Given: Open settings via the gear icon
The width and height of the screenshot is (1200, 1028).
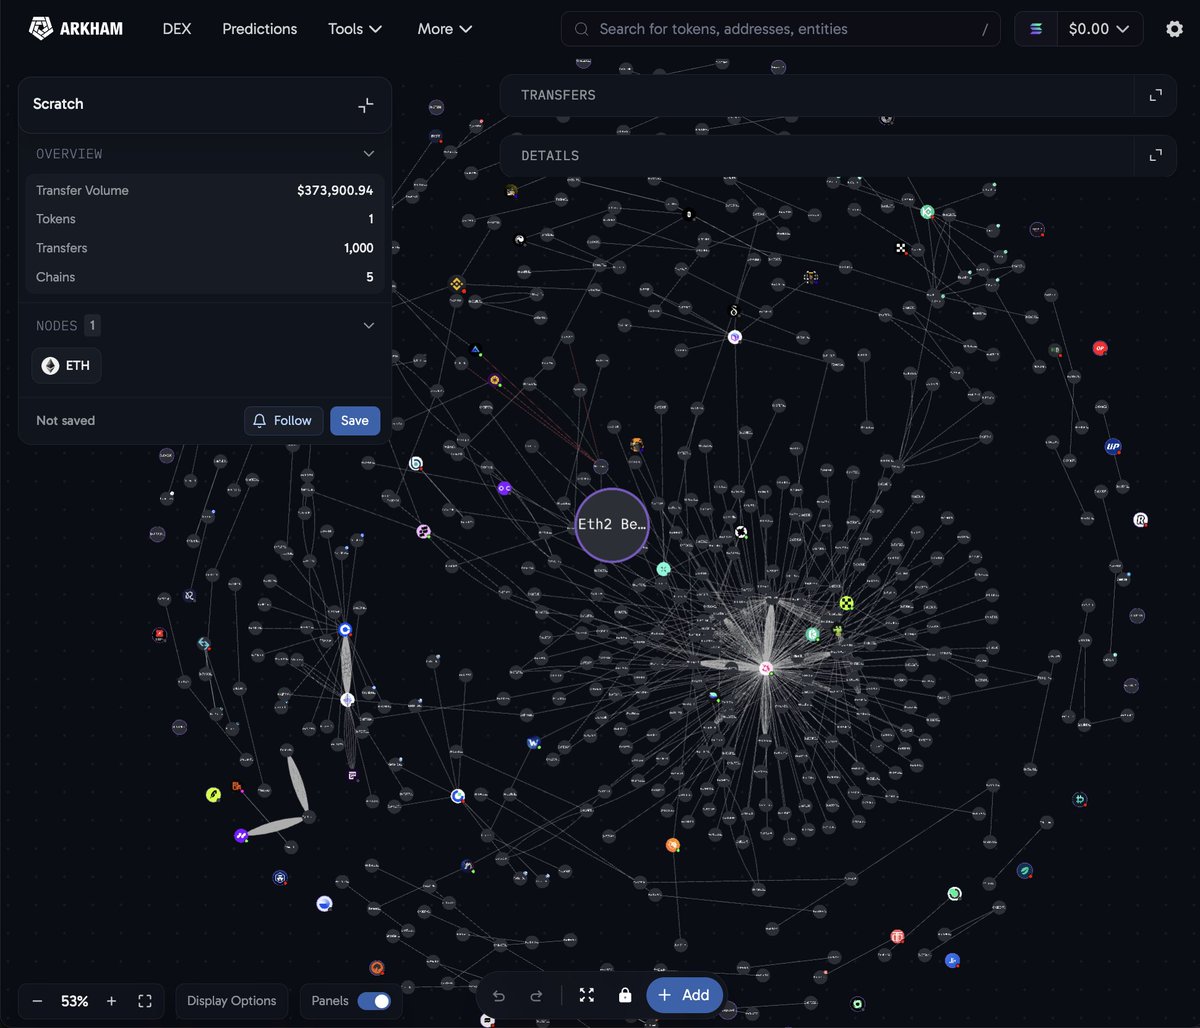Looking at the screenshot, I should pos(1174,29).
